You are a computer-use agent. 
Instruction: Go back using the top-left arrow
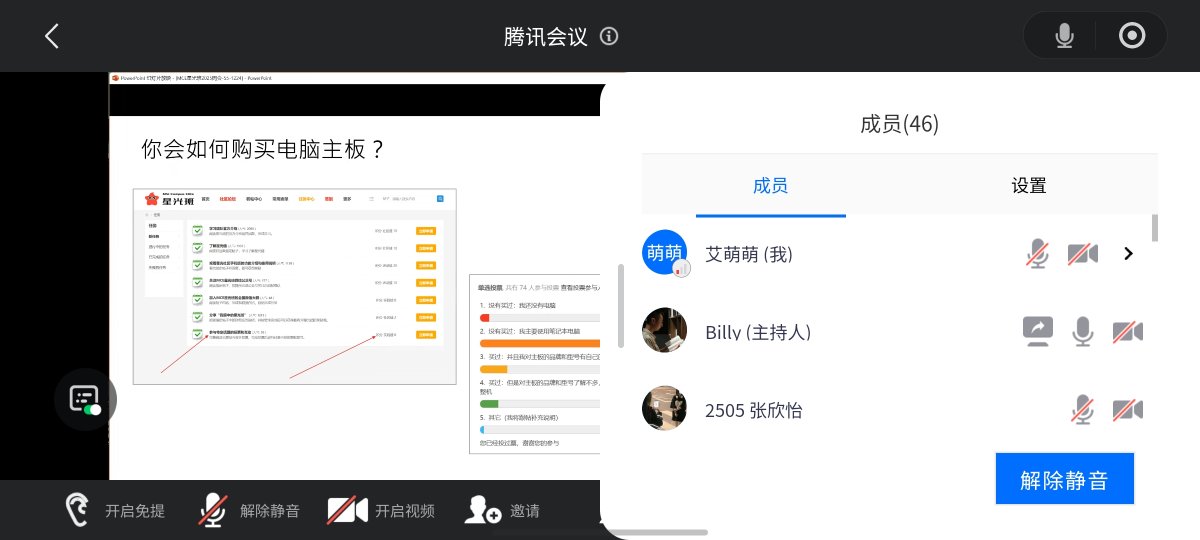pyautogui.click(x=52, y=36)
